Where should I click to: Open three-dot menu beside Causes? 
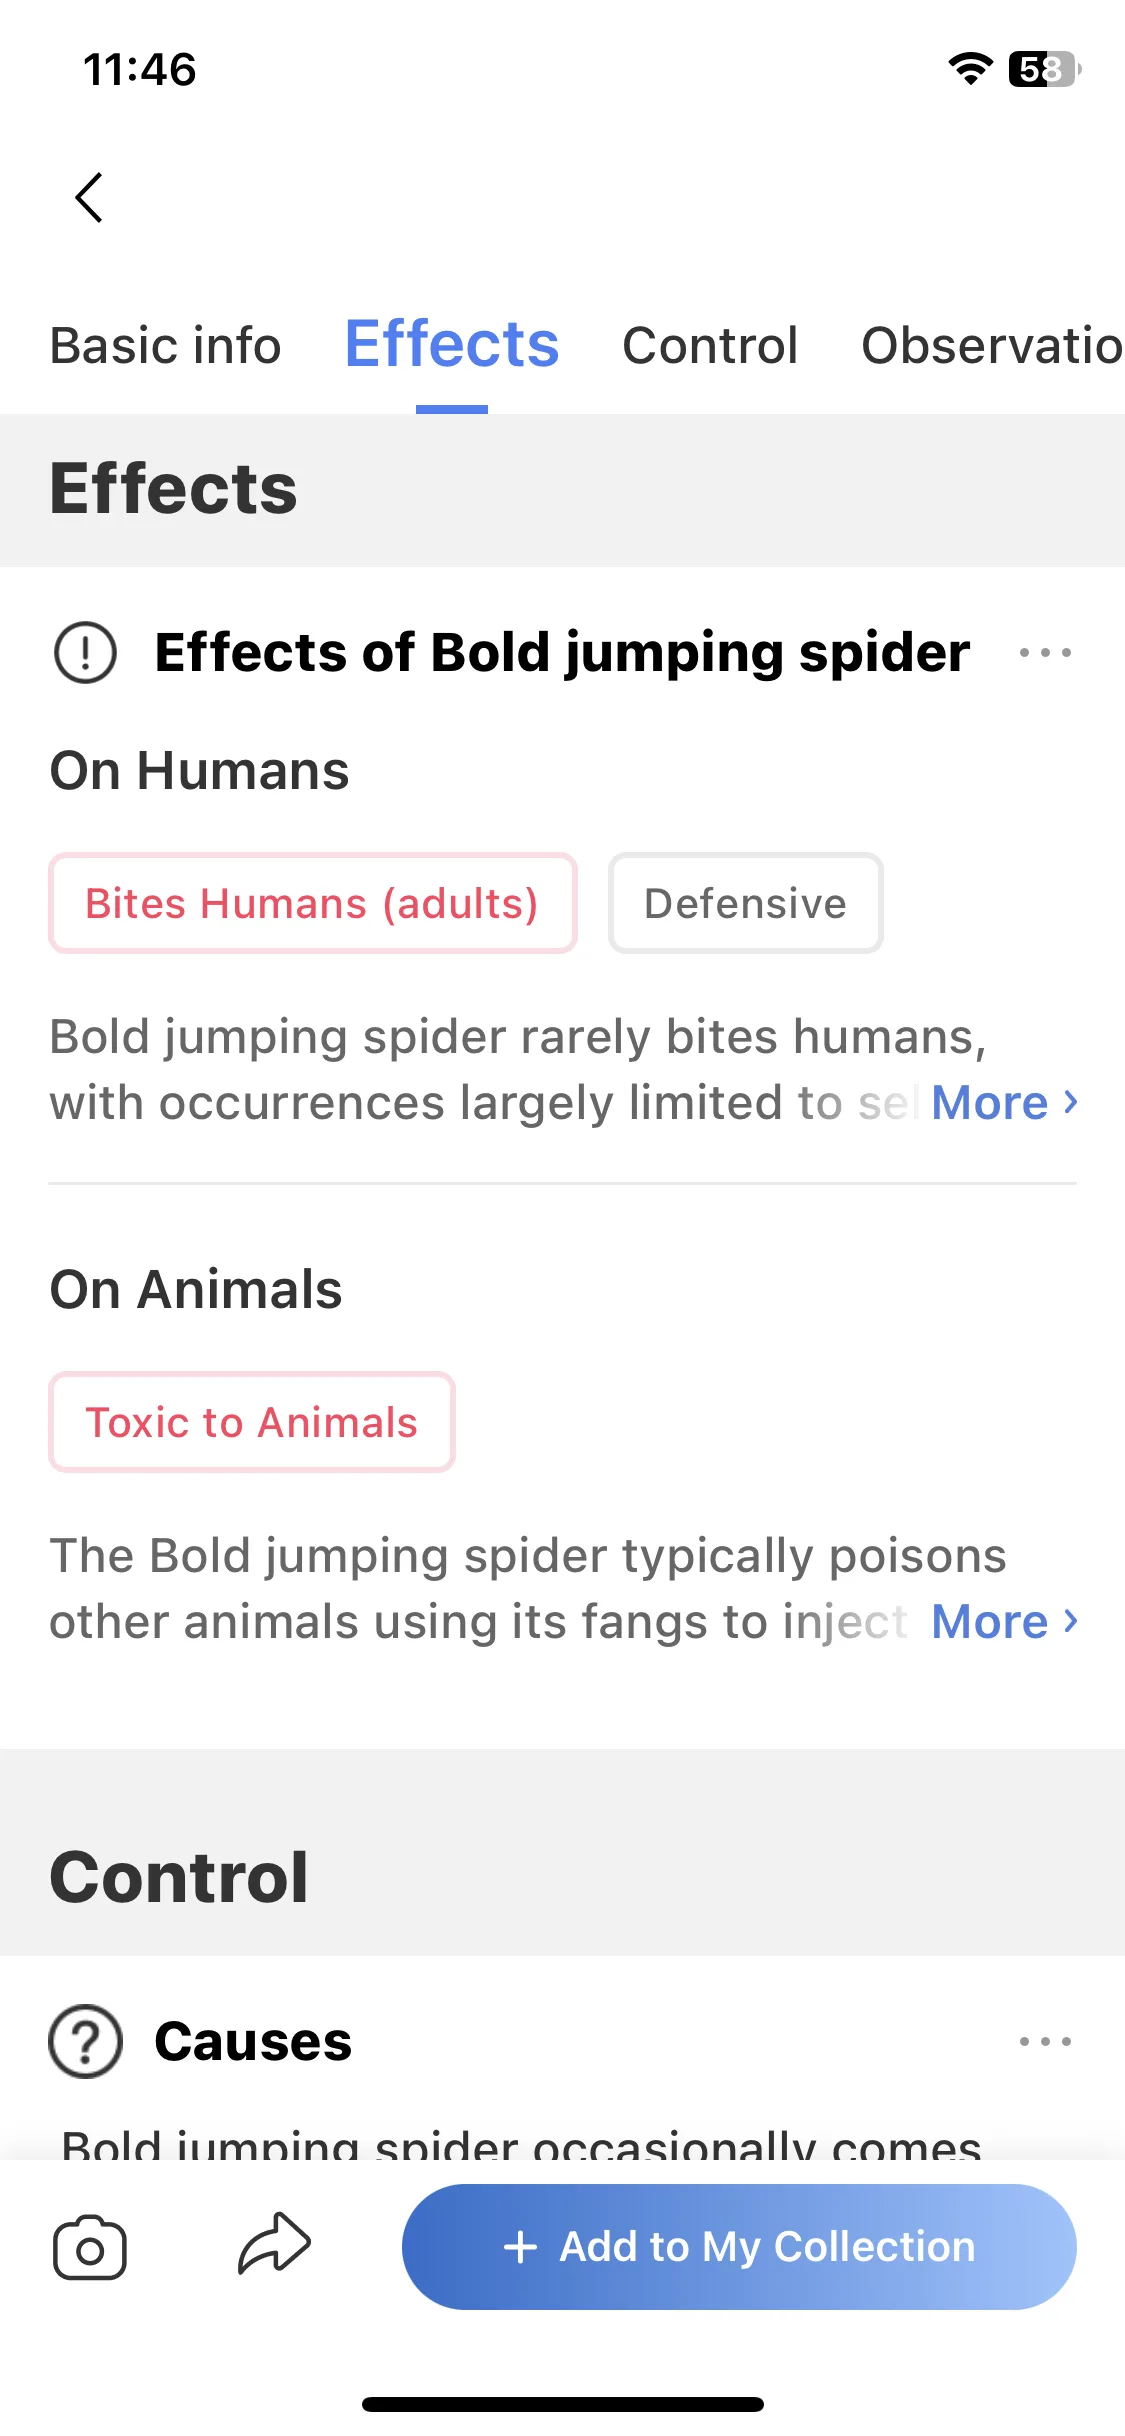pos(1045,2042)
